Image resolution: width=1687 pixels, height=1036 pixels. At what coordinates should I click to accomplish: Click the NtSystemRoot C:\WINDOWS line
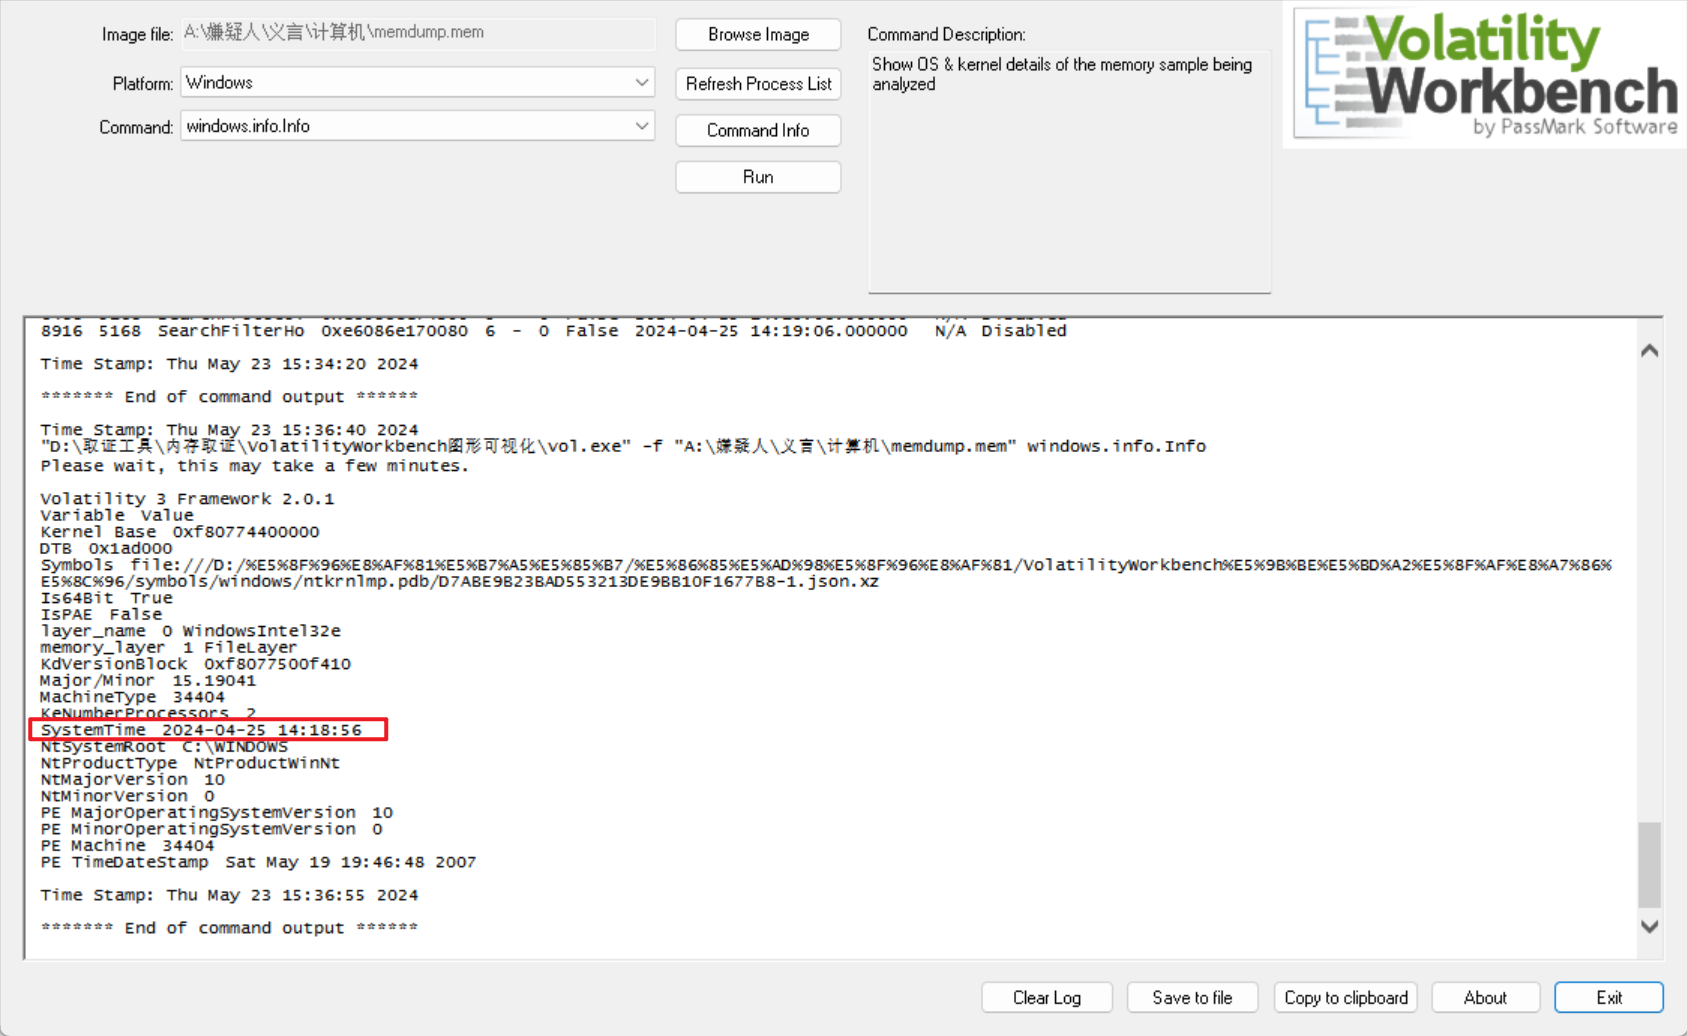164,747
